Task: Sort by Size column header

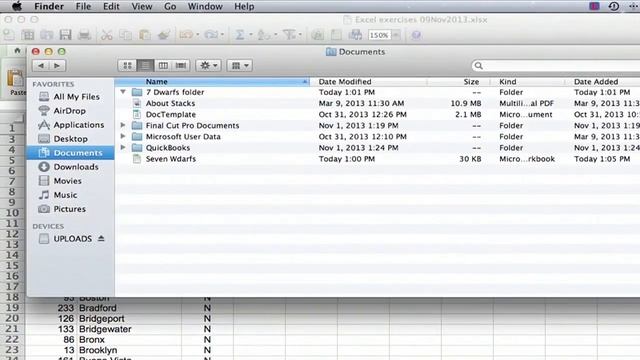Action: point(458,82)
